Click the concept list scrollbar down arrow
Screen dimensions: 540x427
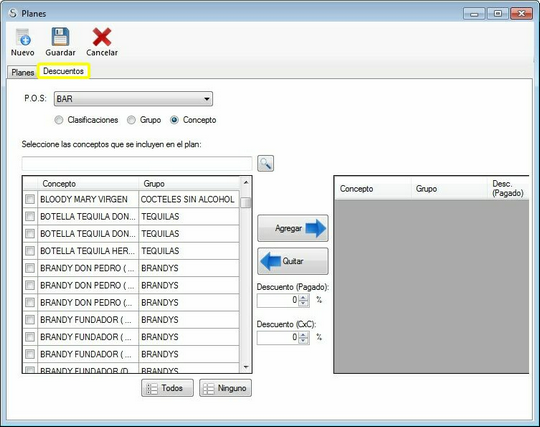click(x=246, y=367)
